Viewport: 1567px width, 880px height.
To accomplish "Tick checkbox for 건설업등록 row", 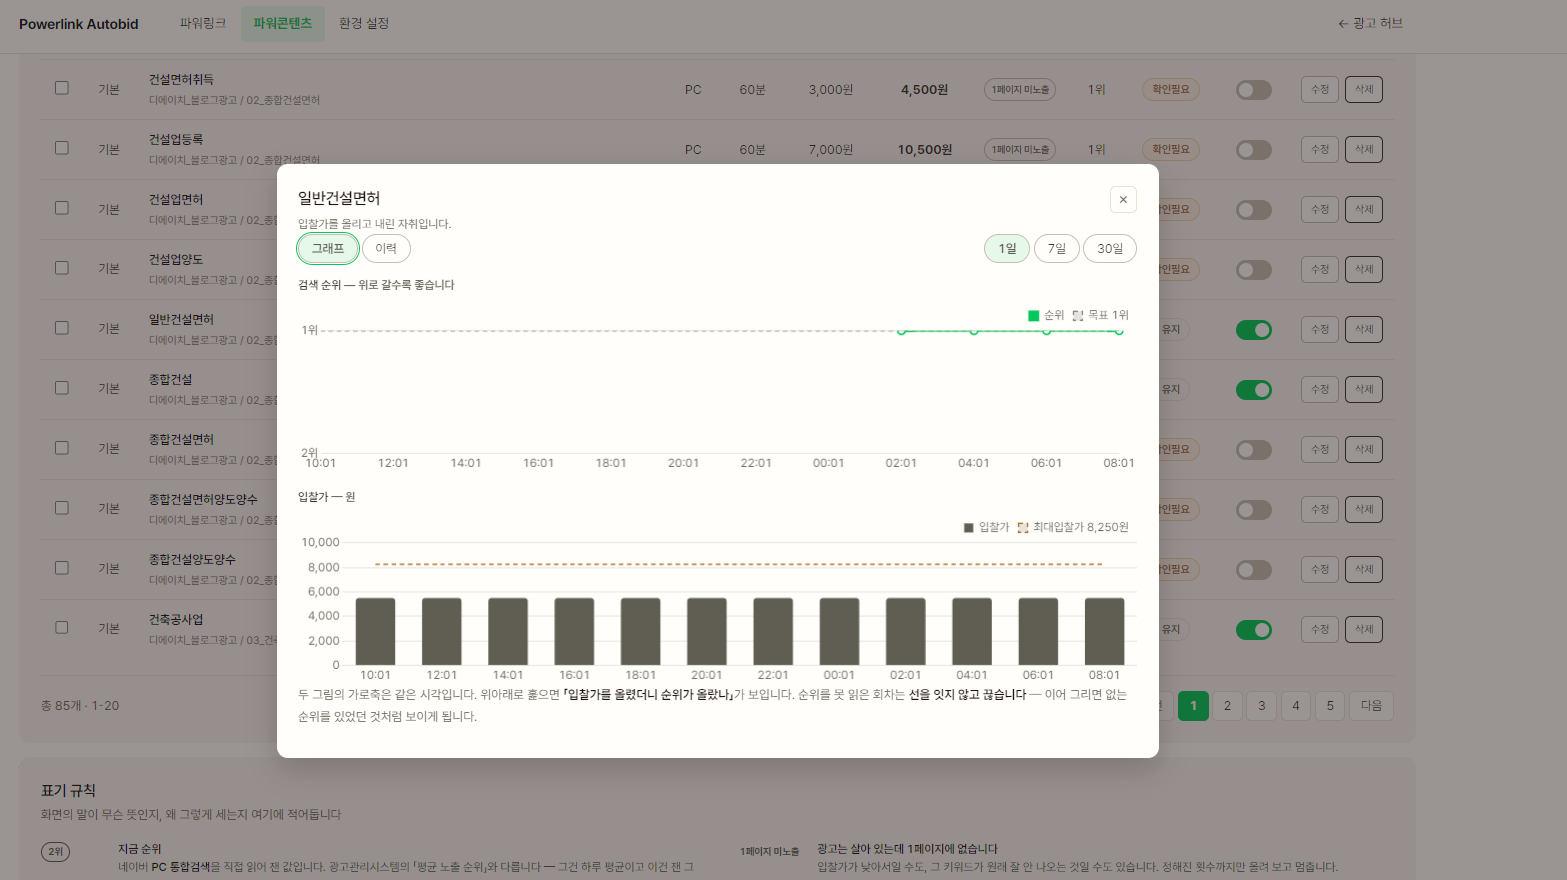I will pos(62,148).
